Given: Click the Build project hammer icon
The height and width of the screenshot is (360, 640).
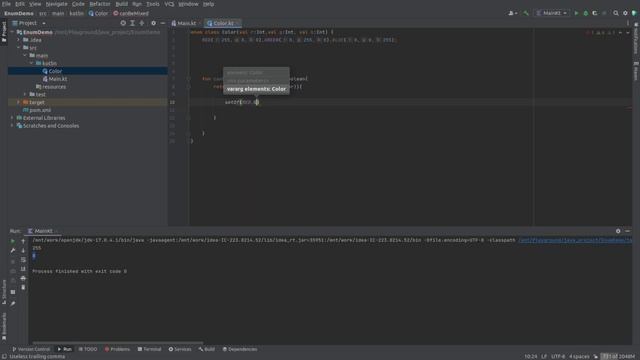Looking at the screenshot, I should coord(526,13).
